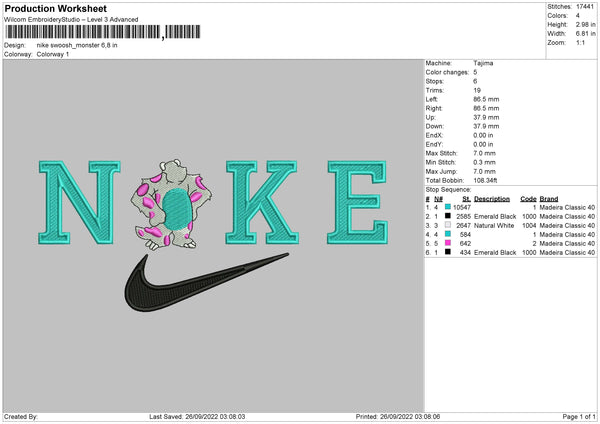Select the embroidered letter E
The height and width of the screenshot is (424, 600).
[x=357, y=202]
